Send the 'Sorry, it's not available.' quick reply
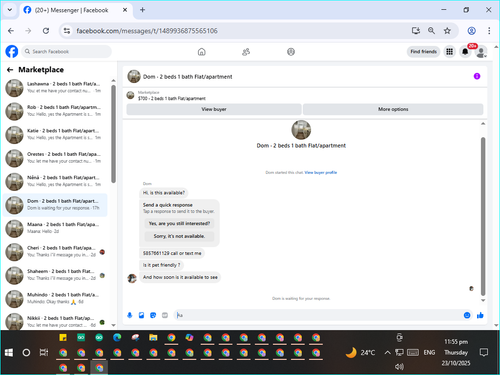The image size is (500, 375). tap(179, 236)
